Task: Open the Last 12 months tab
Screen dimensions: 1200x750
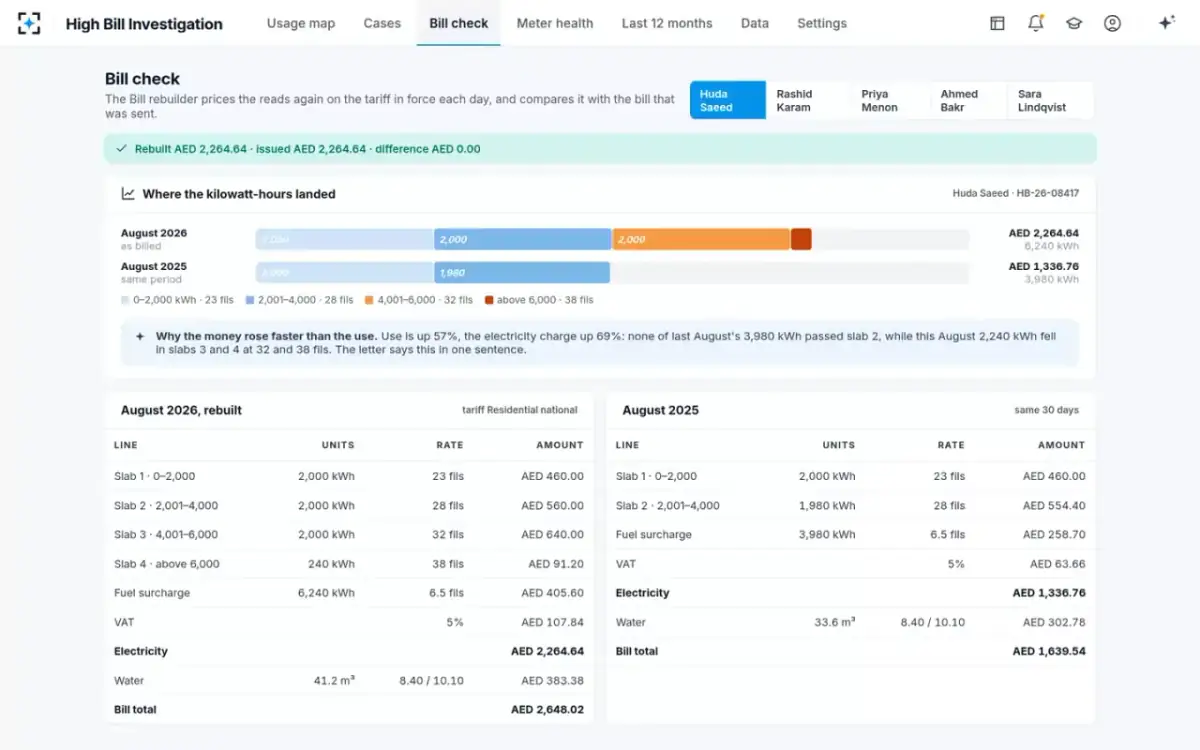Action: [x=667, y=23]
